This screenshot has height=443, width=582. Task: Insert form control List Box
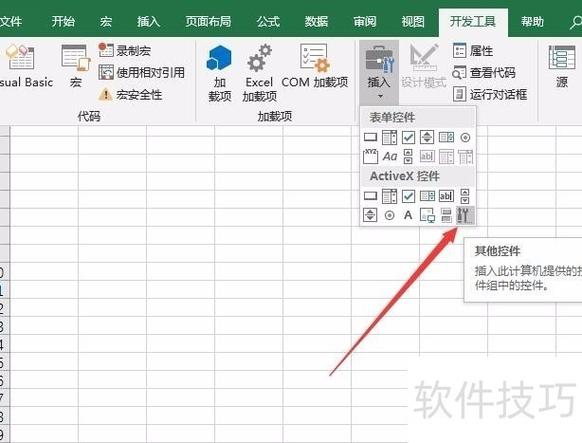coord(446,138)
